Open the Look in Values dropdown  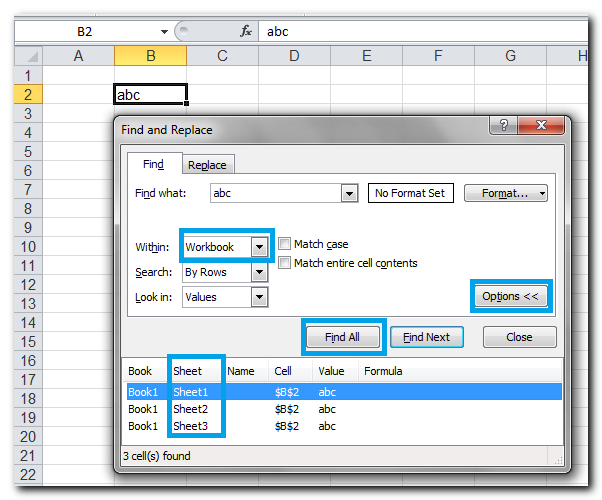click(260, 297)
